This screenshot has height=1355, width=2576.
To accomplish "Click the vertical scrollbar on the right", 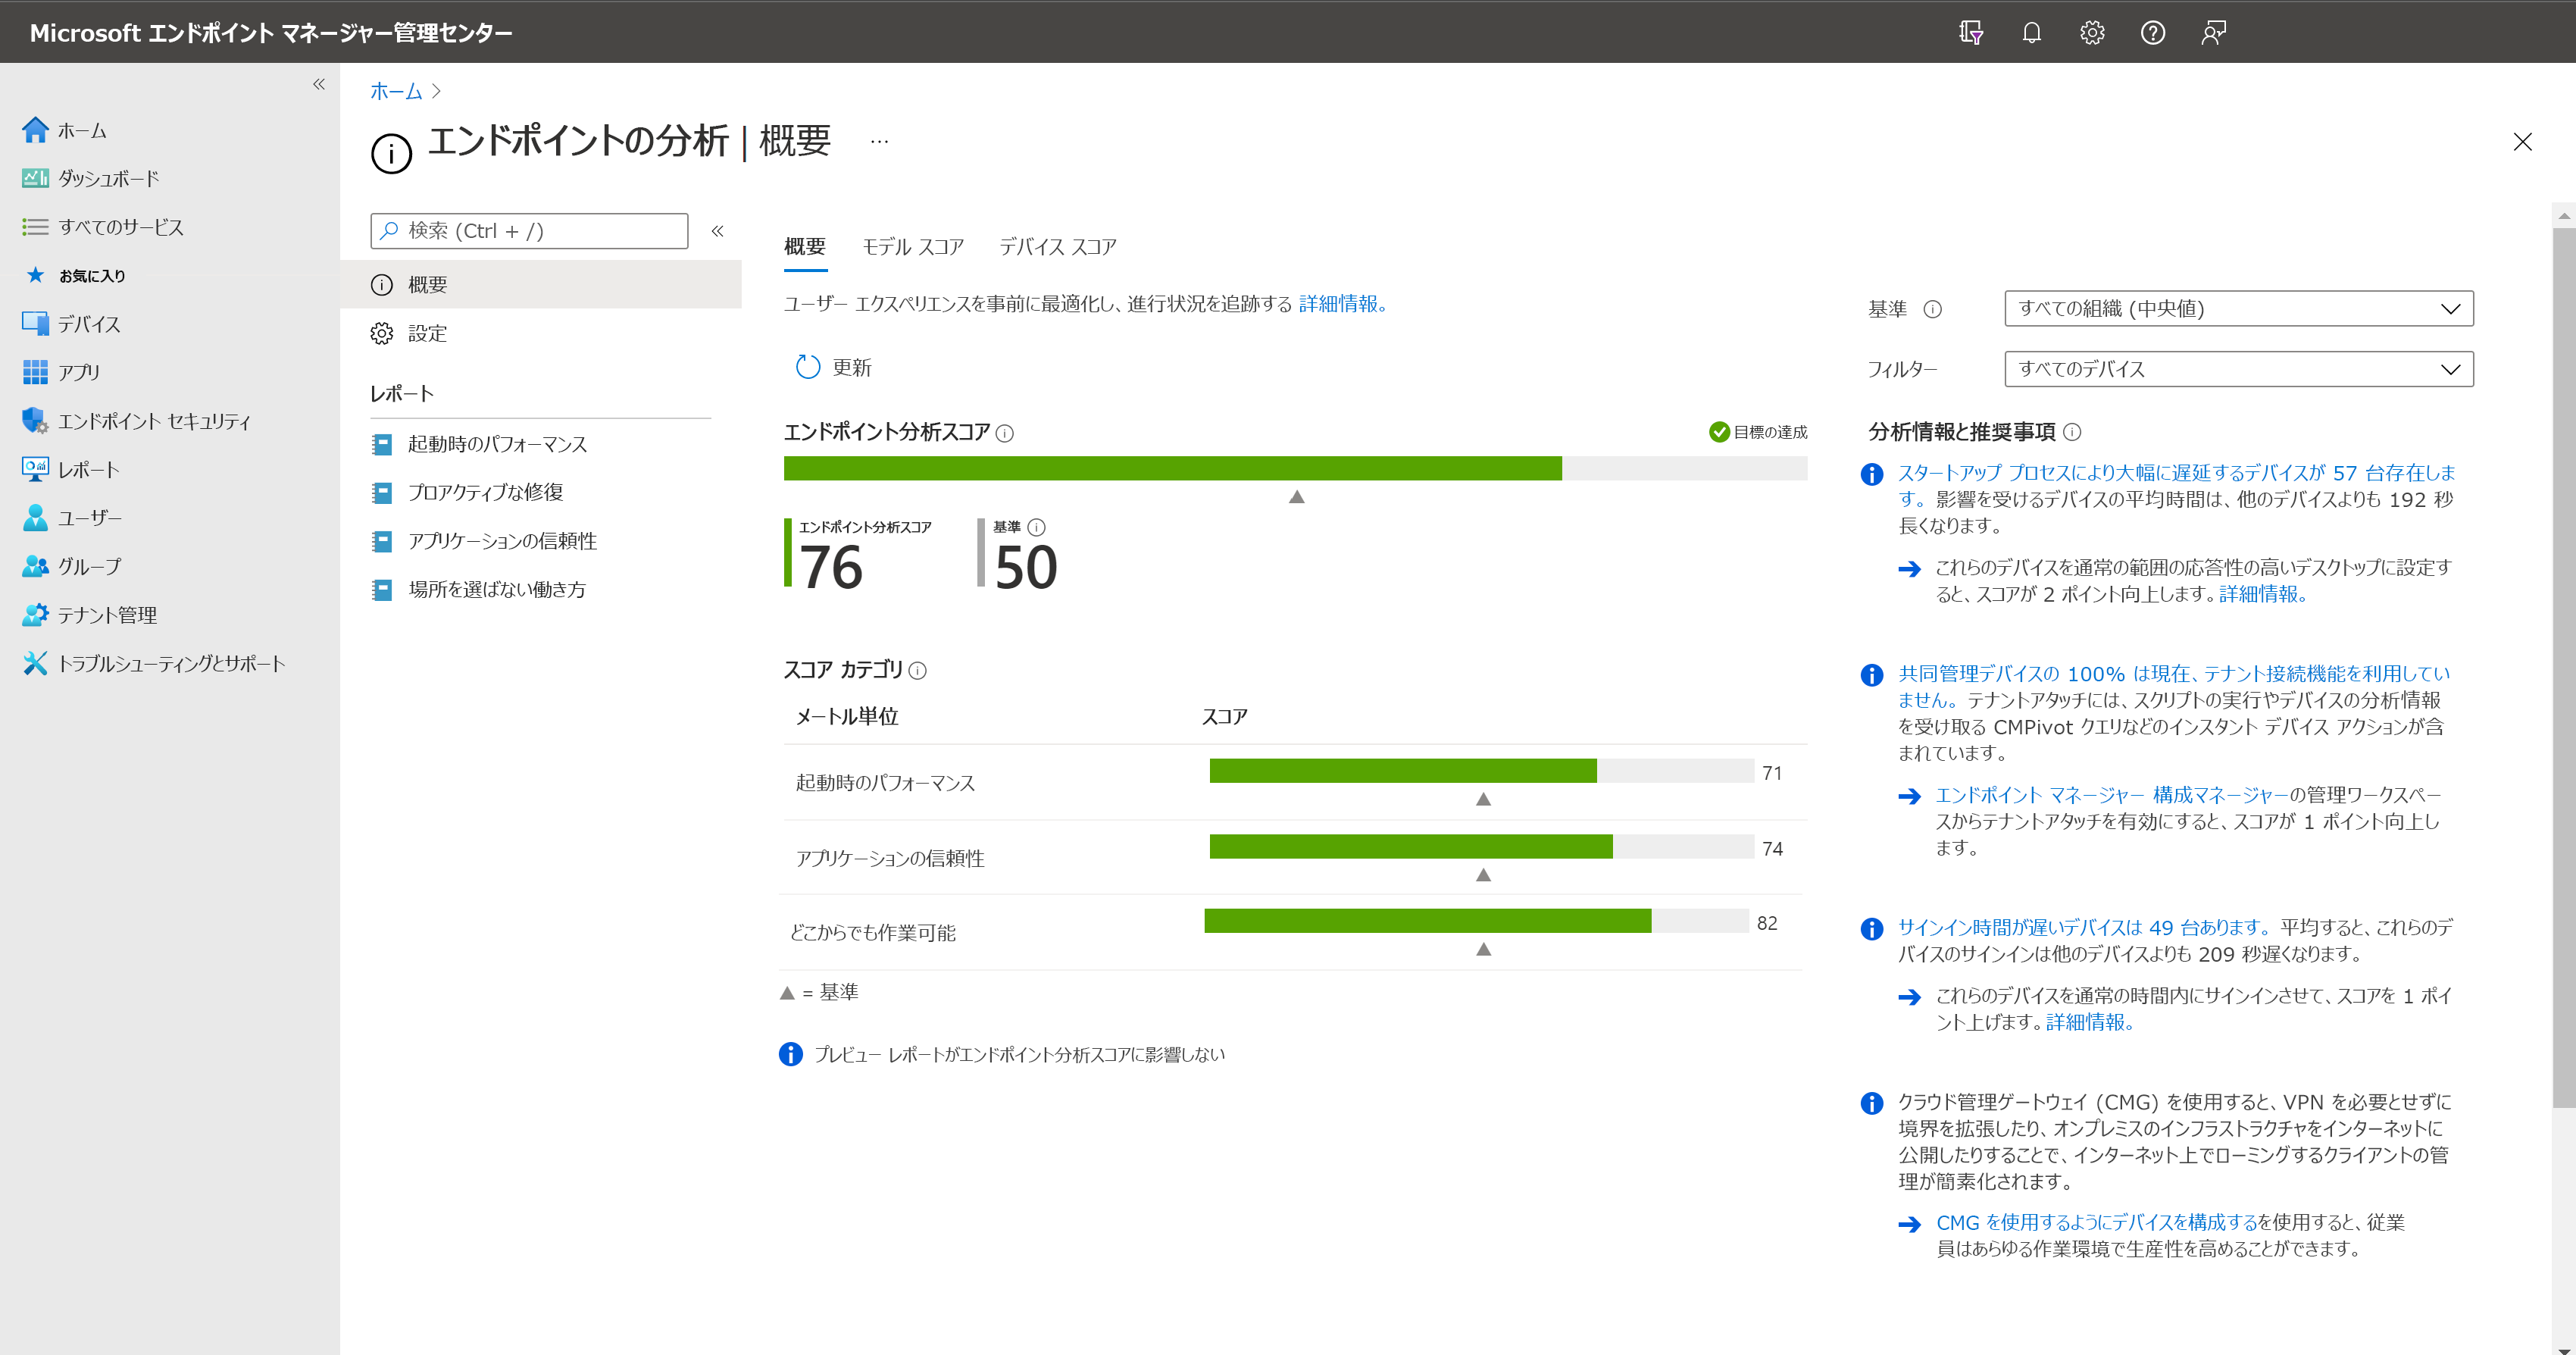I will (x=2564, y=667).
